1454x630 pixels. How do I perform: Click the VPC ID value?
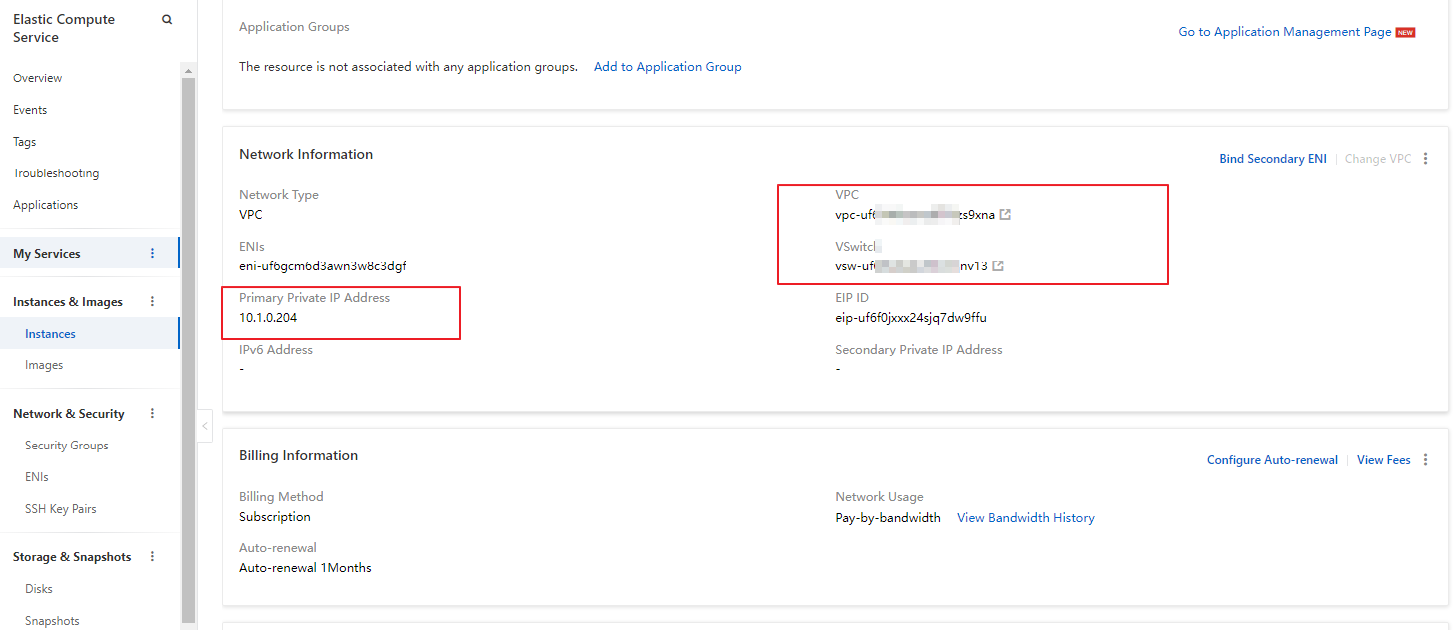(915, 215)
